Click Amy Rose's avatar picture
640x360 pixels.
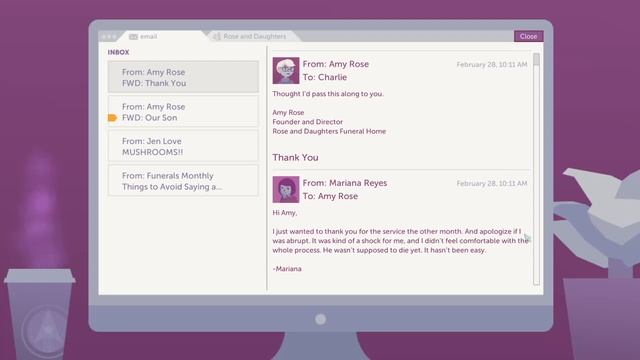pyautogui.click(x=286, y=71)
